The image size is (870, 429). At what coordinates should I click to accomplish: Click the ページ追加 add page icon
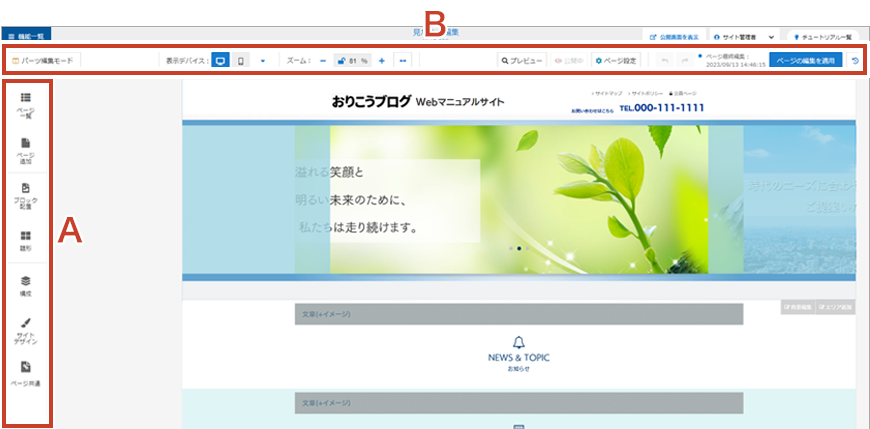click(x=26, y=149)
